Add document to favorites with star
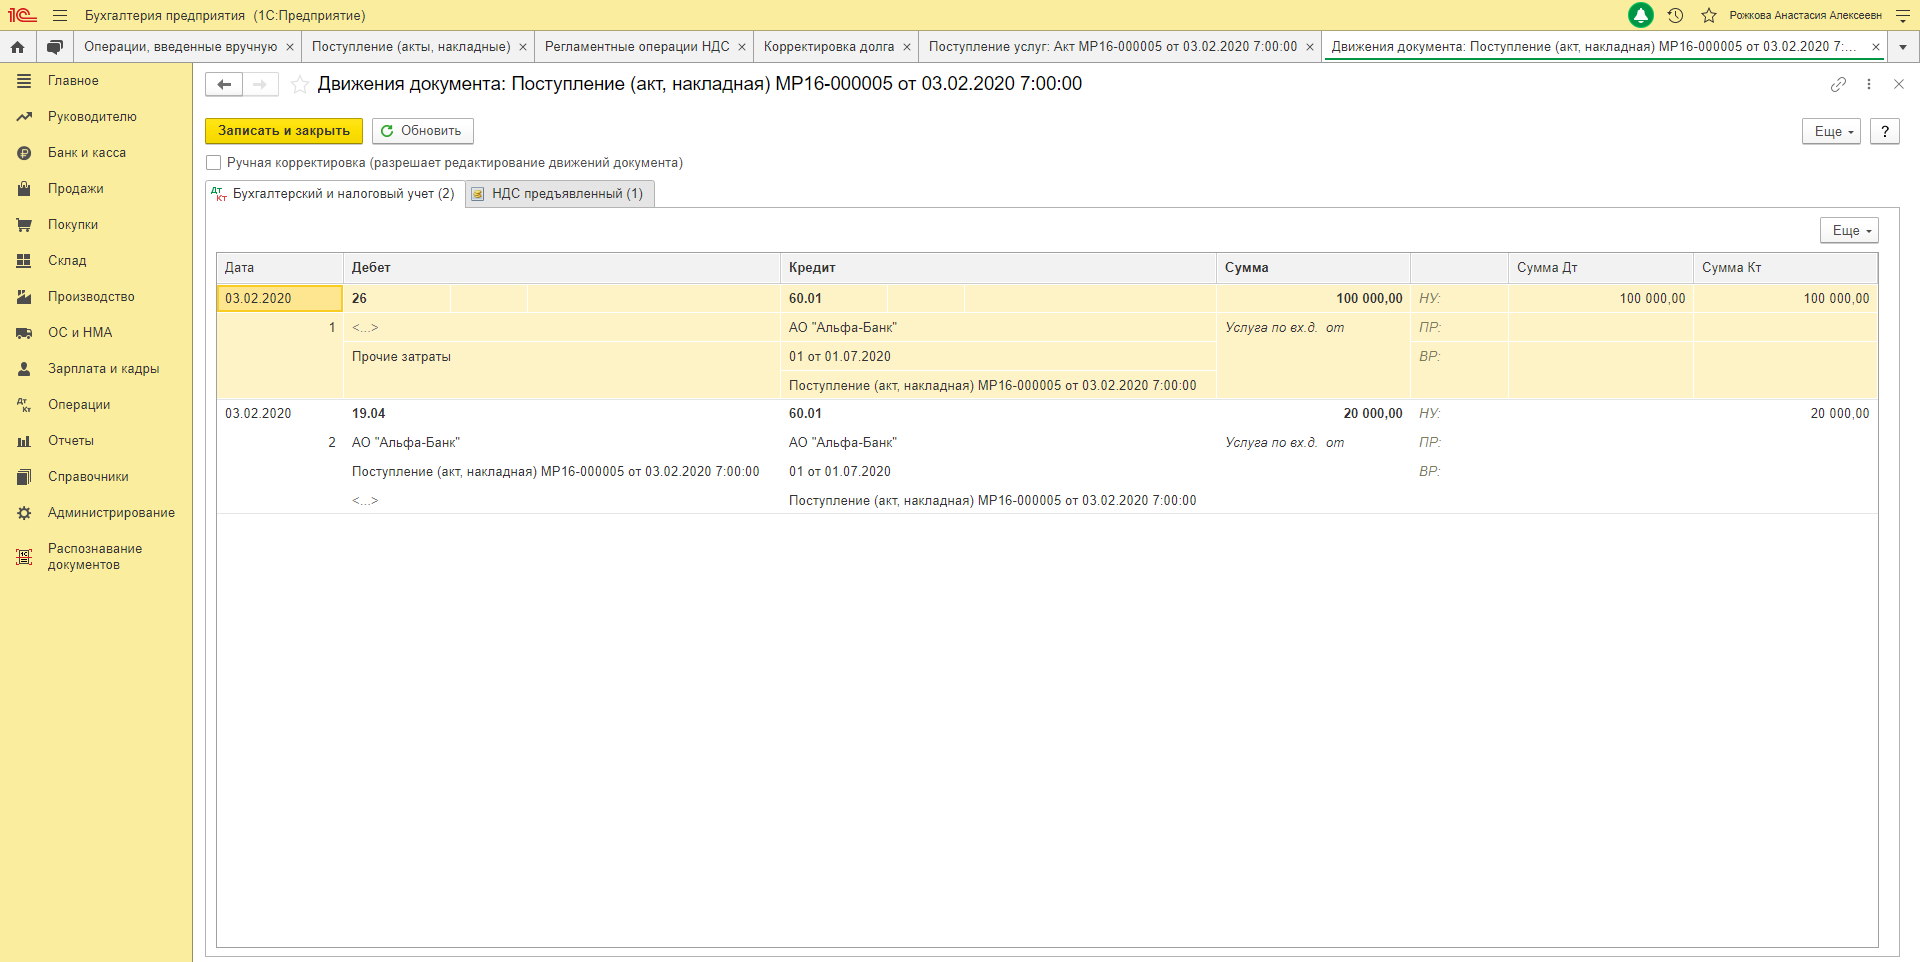Viewport: 1920px width, 962px height. (299, 85)
